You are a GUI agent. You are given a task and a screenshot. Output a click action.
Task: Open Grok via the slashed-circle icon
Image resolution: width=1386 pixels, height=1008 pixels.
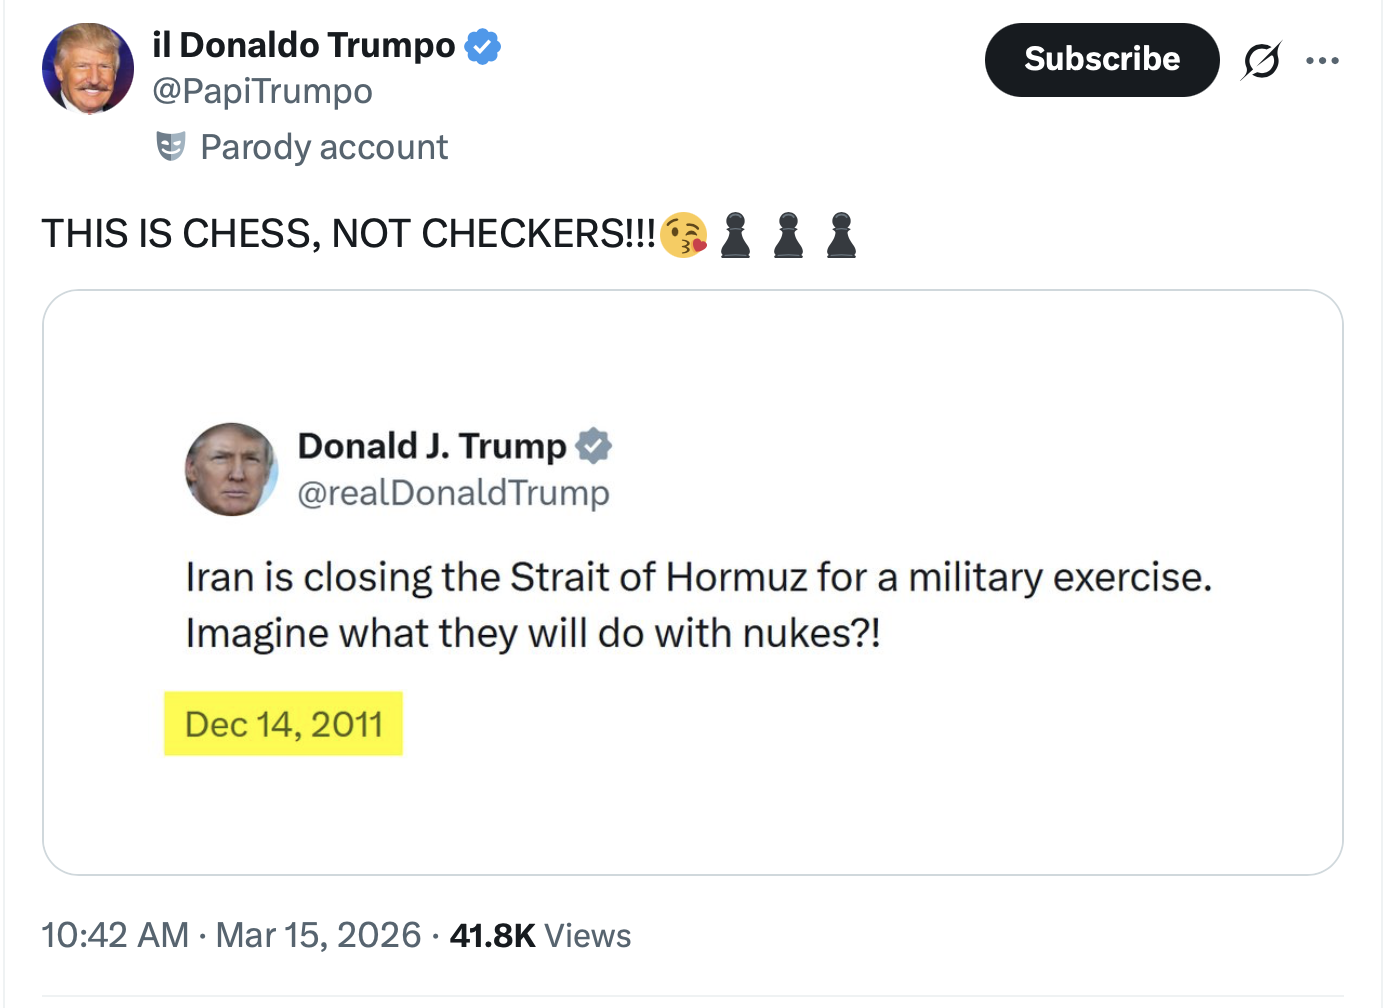coord(1261,61)
